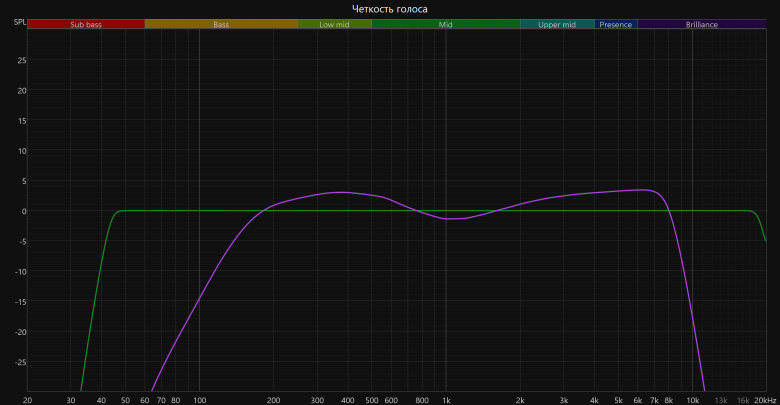Viewport: 780px width, 405px height.
Task: Click the 300 Hz frequency label
Action: 317,400
